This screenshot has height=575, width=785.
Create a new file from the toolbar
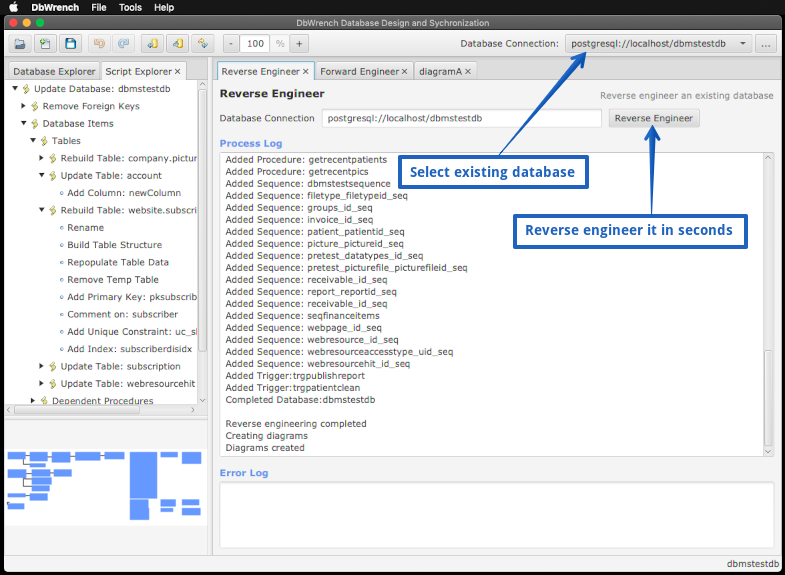pyautogui.click(x=45, y=44)
